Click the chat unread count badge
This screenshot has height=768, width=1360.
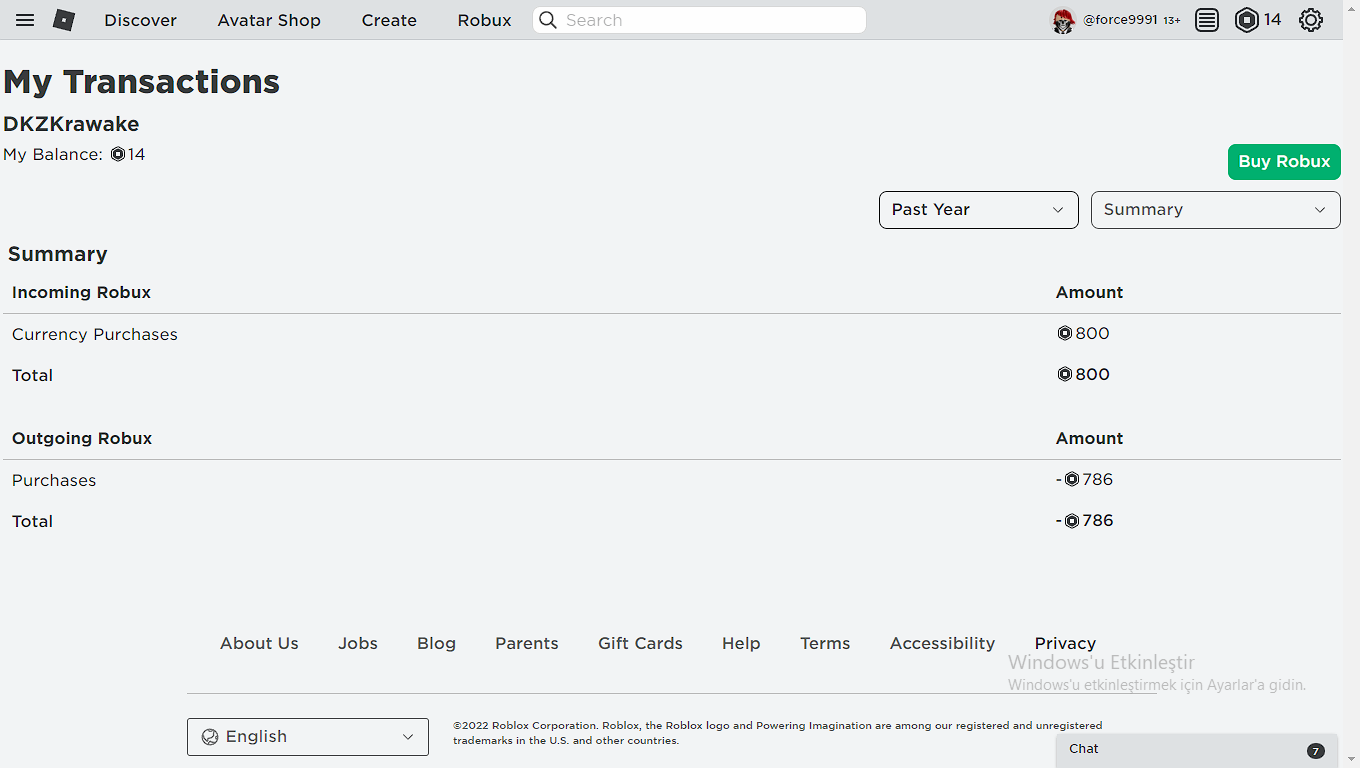pyautogui.click(x=1316, y=751)
